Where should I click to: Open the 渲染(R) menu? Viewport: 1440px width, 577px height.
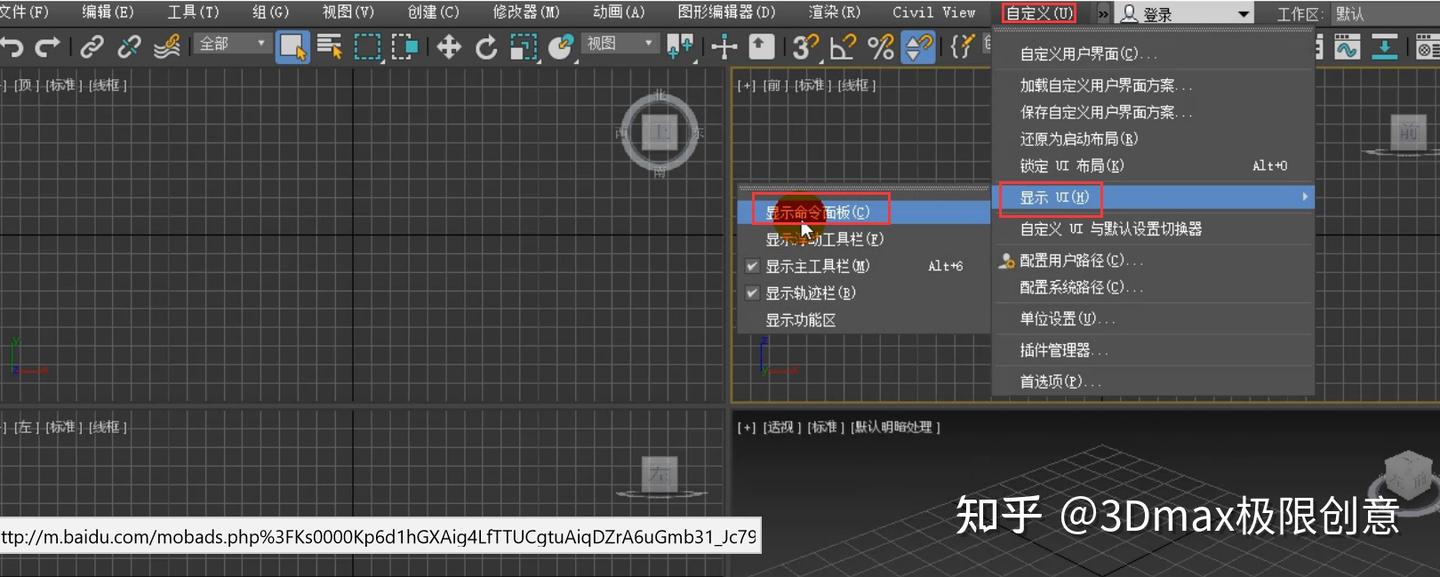834,13
